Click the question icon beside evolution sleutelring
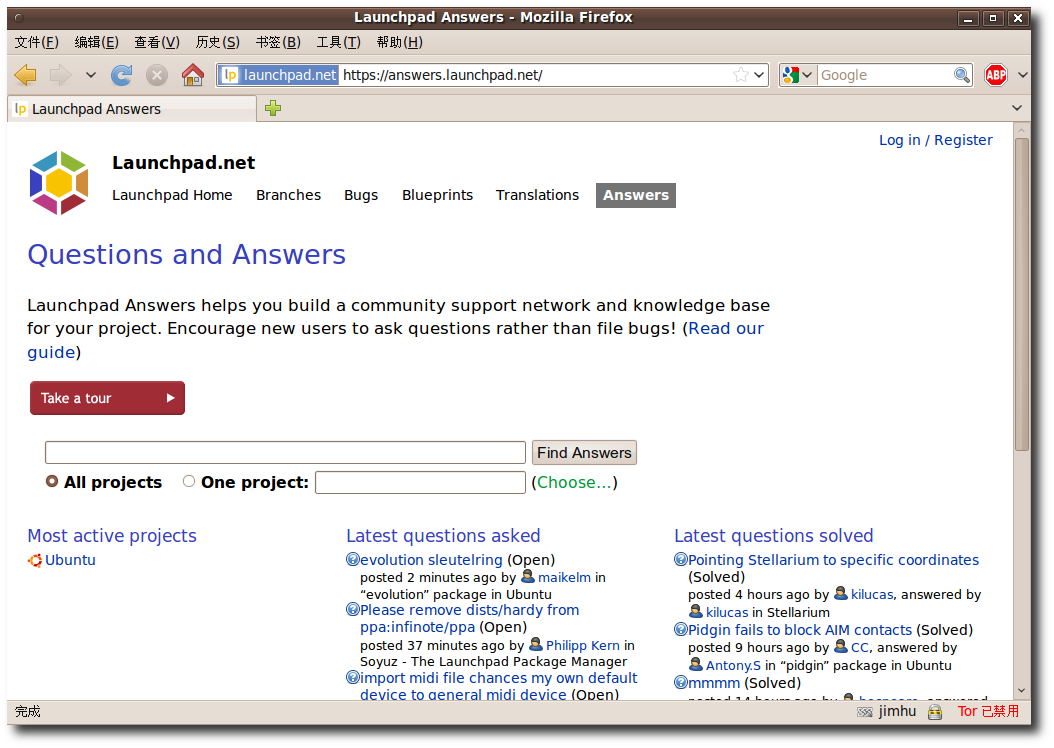The height and width of the screenshot is (748, 1054). pos(352,559)
